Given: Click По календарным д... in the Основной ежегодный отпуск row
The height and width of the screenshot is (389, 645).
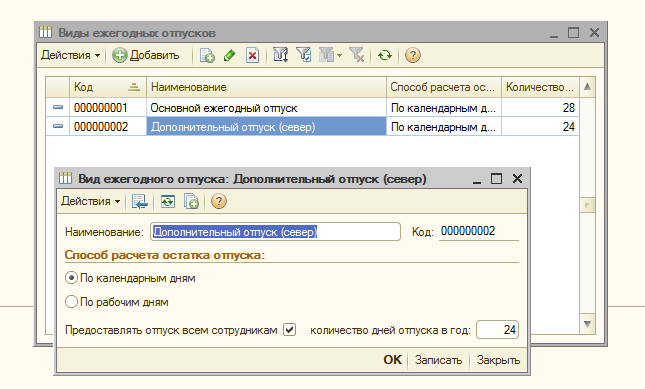Looking at the screenshot, I should [444, 108].
